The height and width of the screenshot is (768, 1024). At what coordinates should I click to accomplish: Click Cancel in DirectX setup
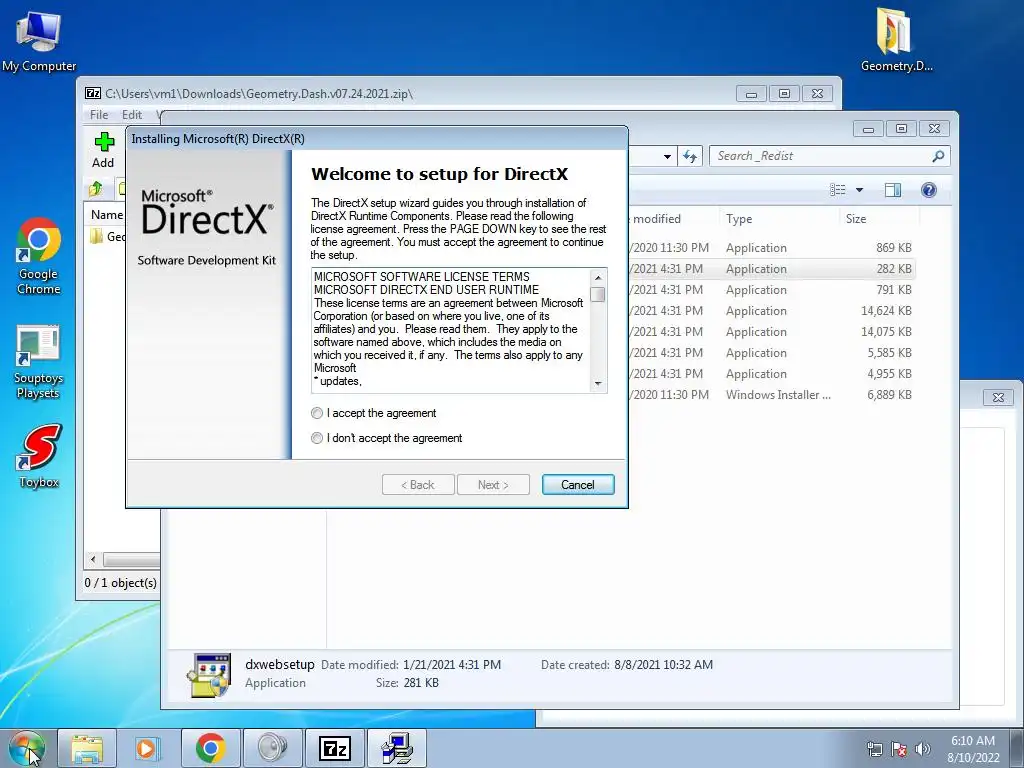click(x=578, y=485)
